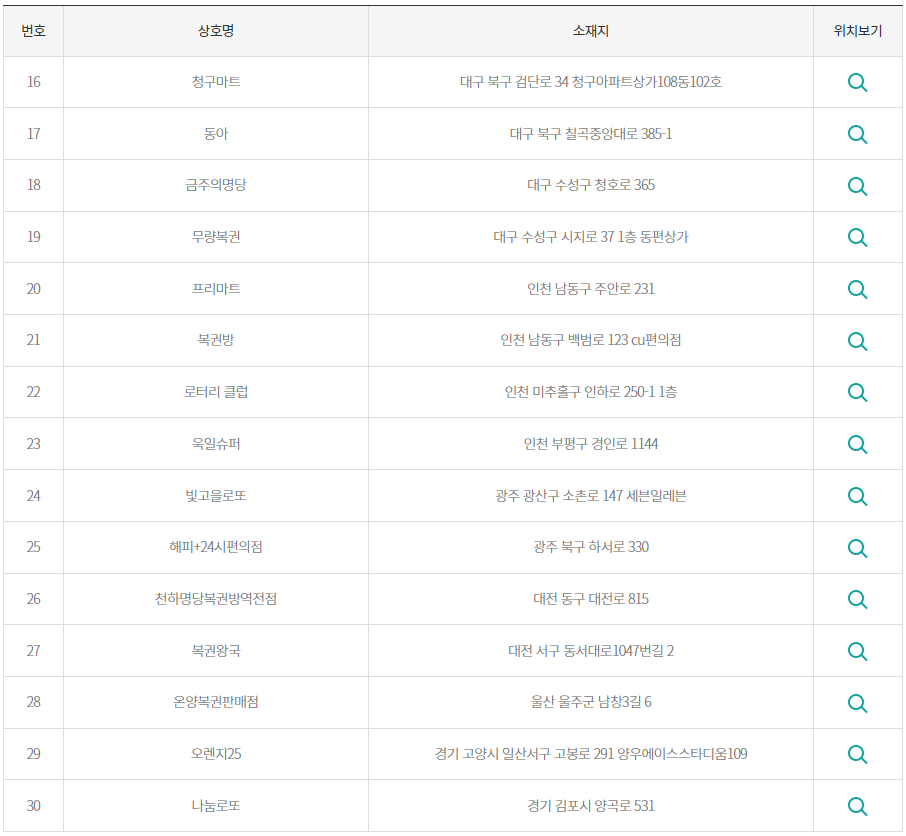The height and width of the screenshot is (836, 906).
Task: Select store name 동아
Action: tap(216, 134)
